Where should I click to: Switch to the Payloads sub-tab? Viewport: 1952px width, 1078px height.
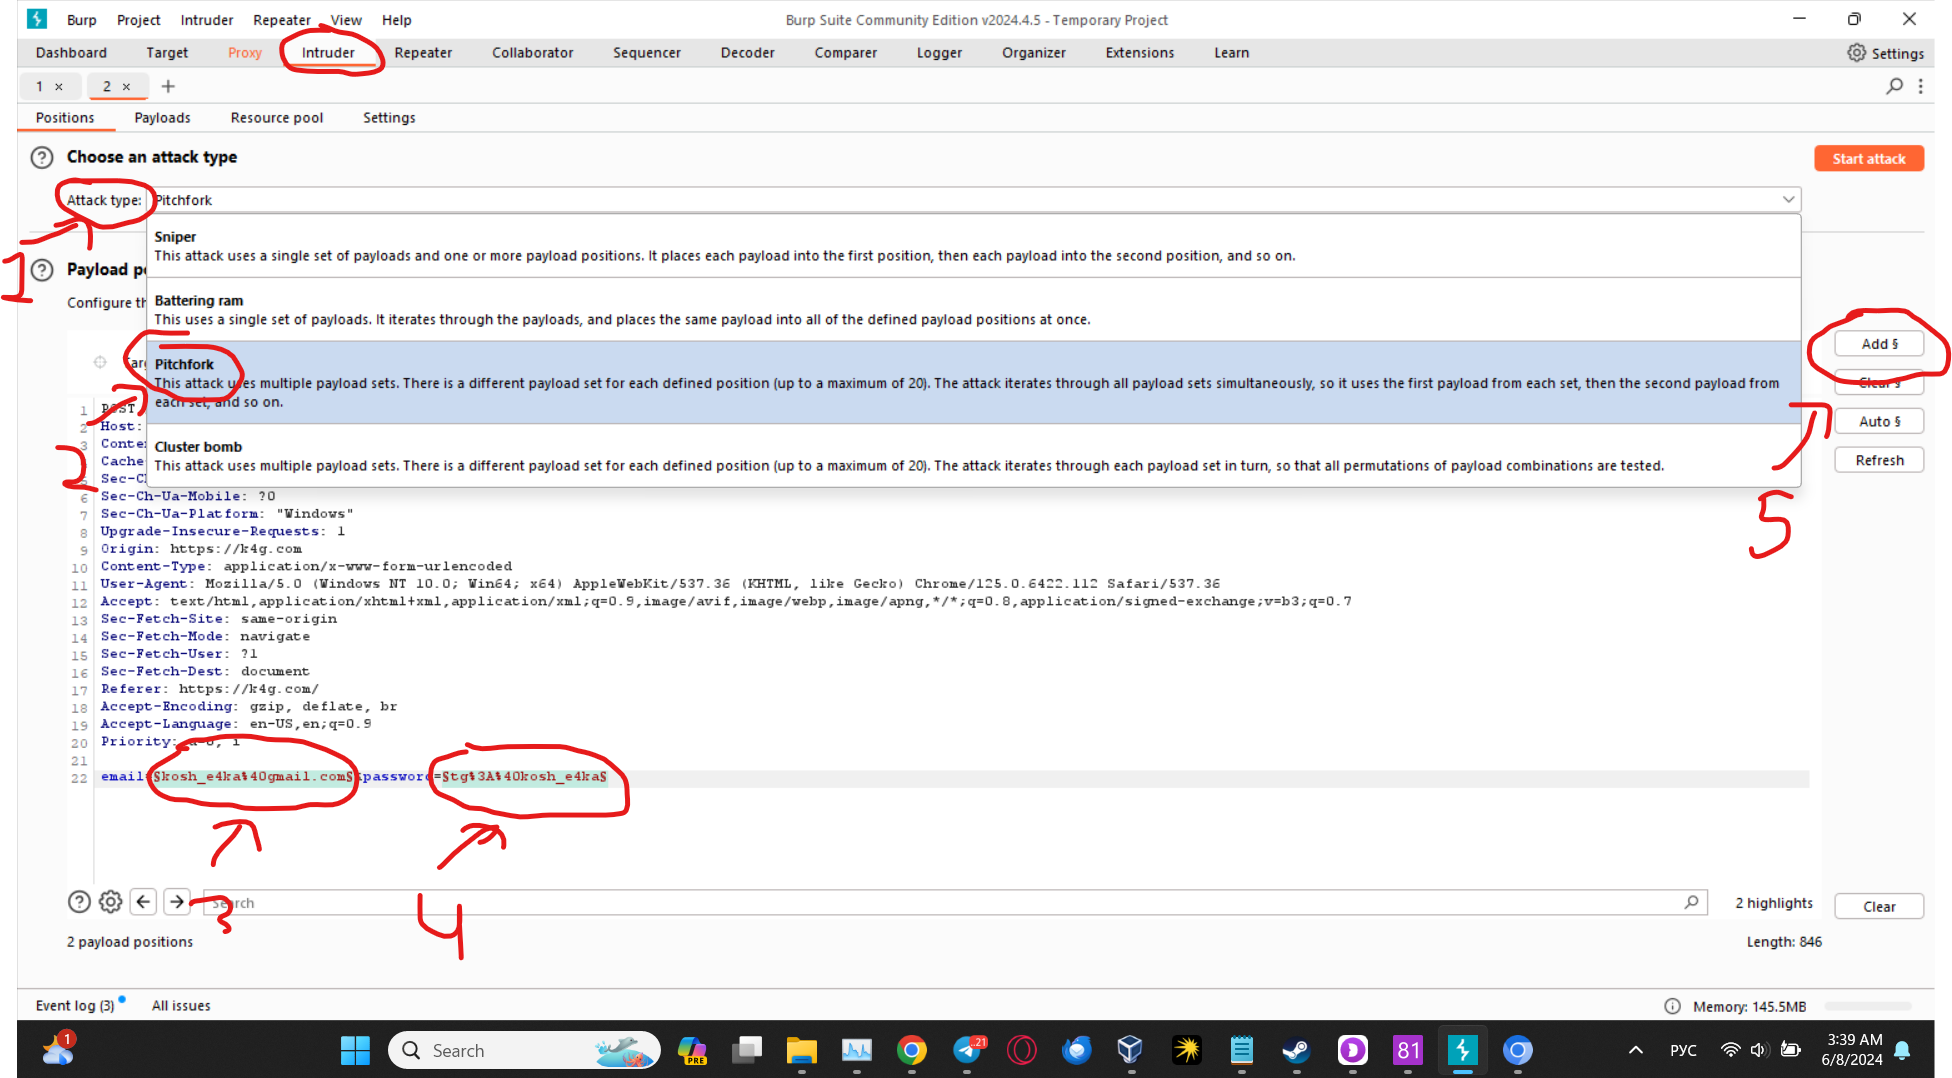162,118
